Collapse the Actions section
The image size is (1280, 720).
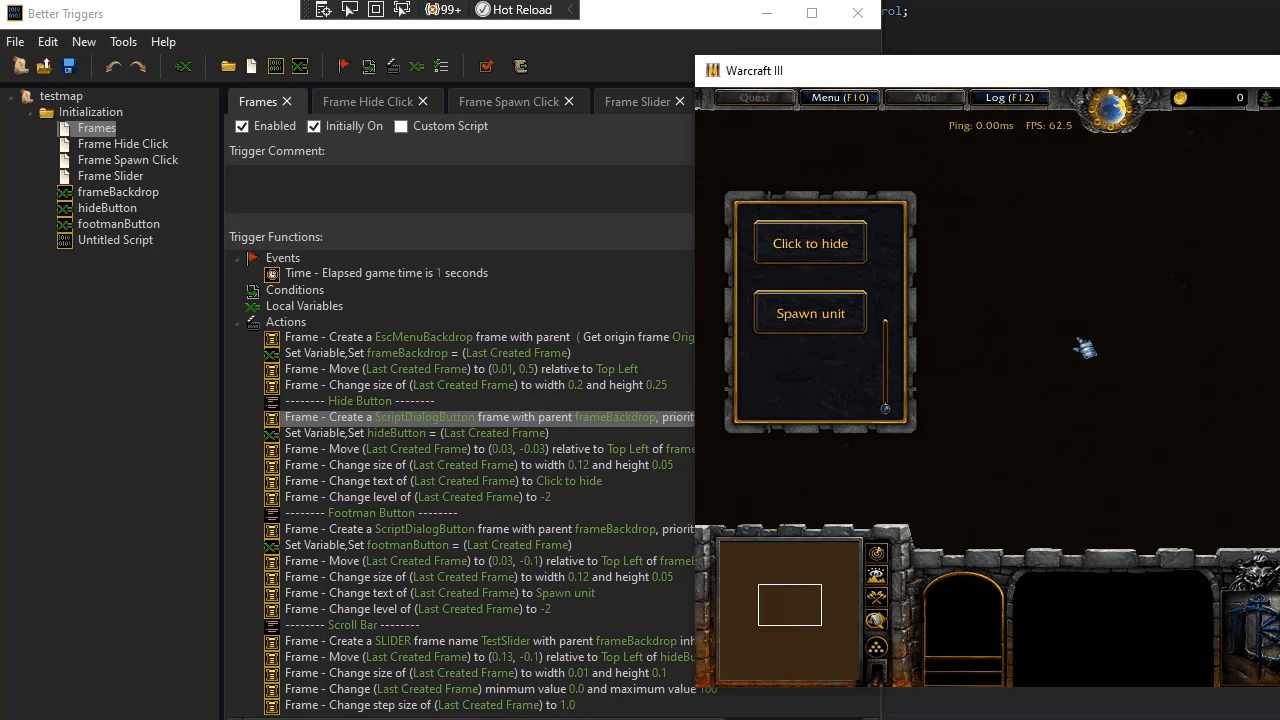(238, 322)
